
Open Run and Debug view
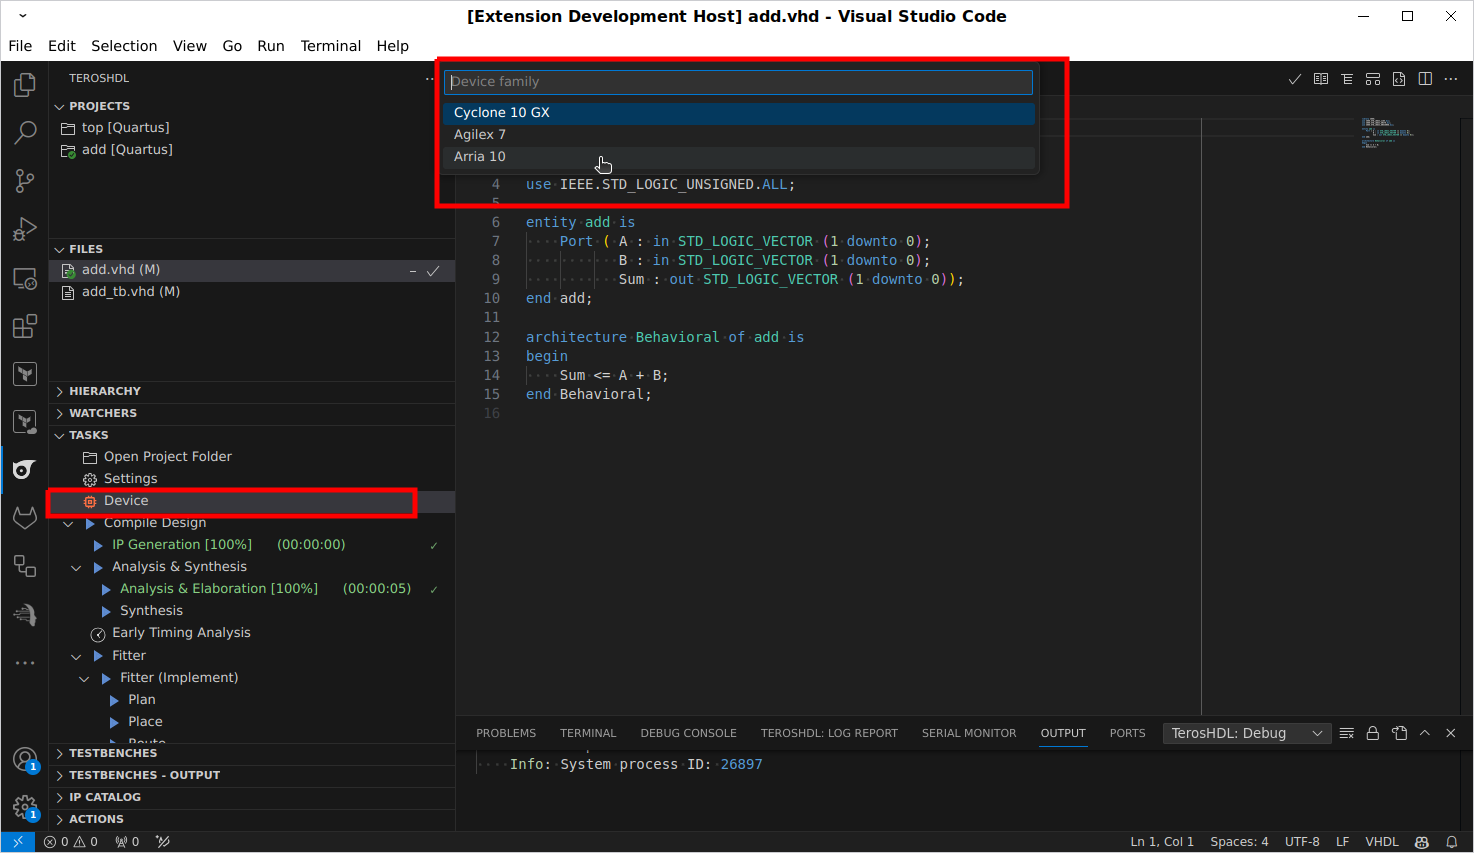pos(25,229)
